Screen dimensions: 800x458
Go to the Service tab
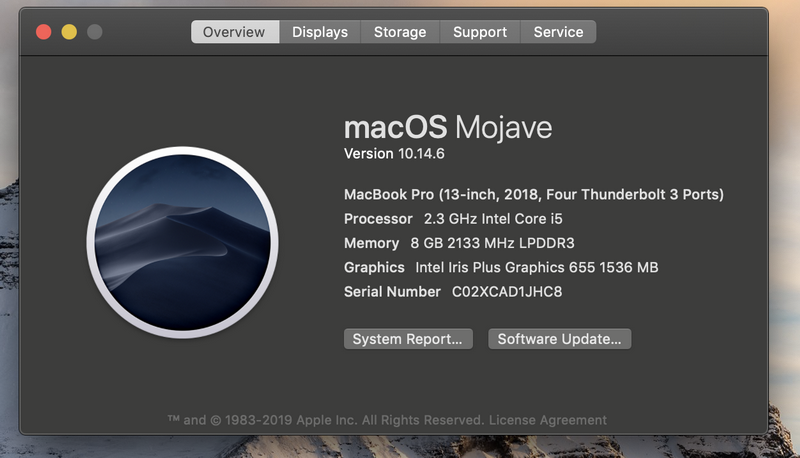point(558,32)
